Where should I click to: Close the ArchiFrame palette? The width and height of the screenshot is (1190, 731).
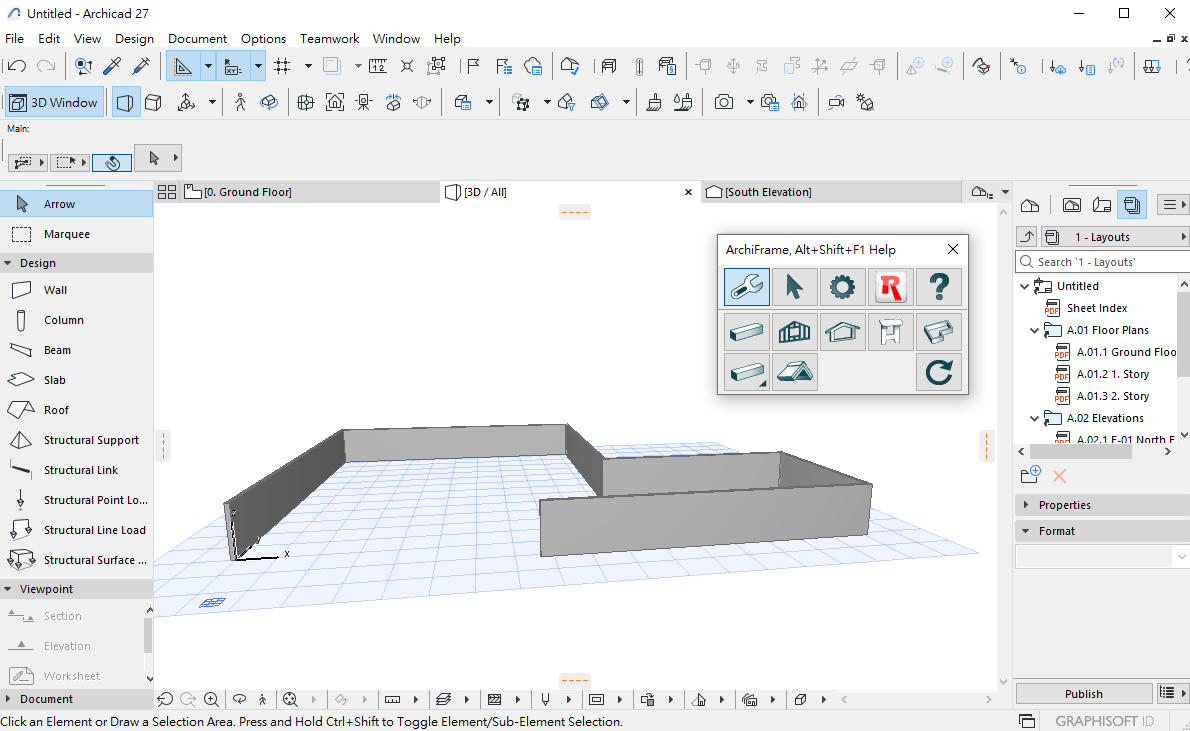953,249
